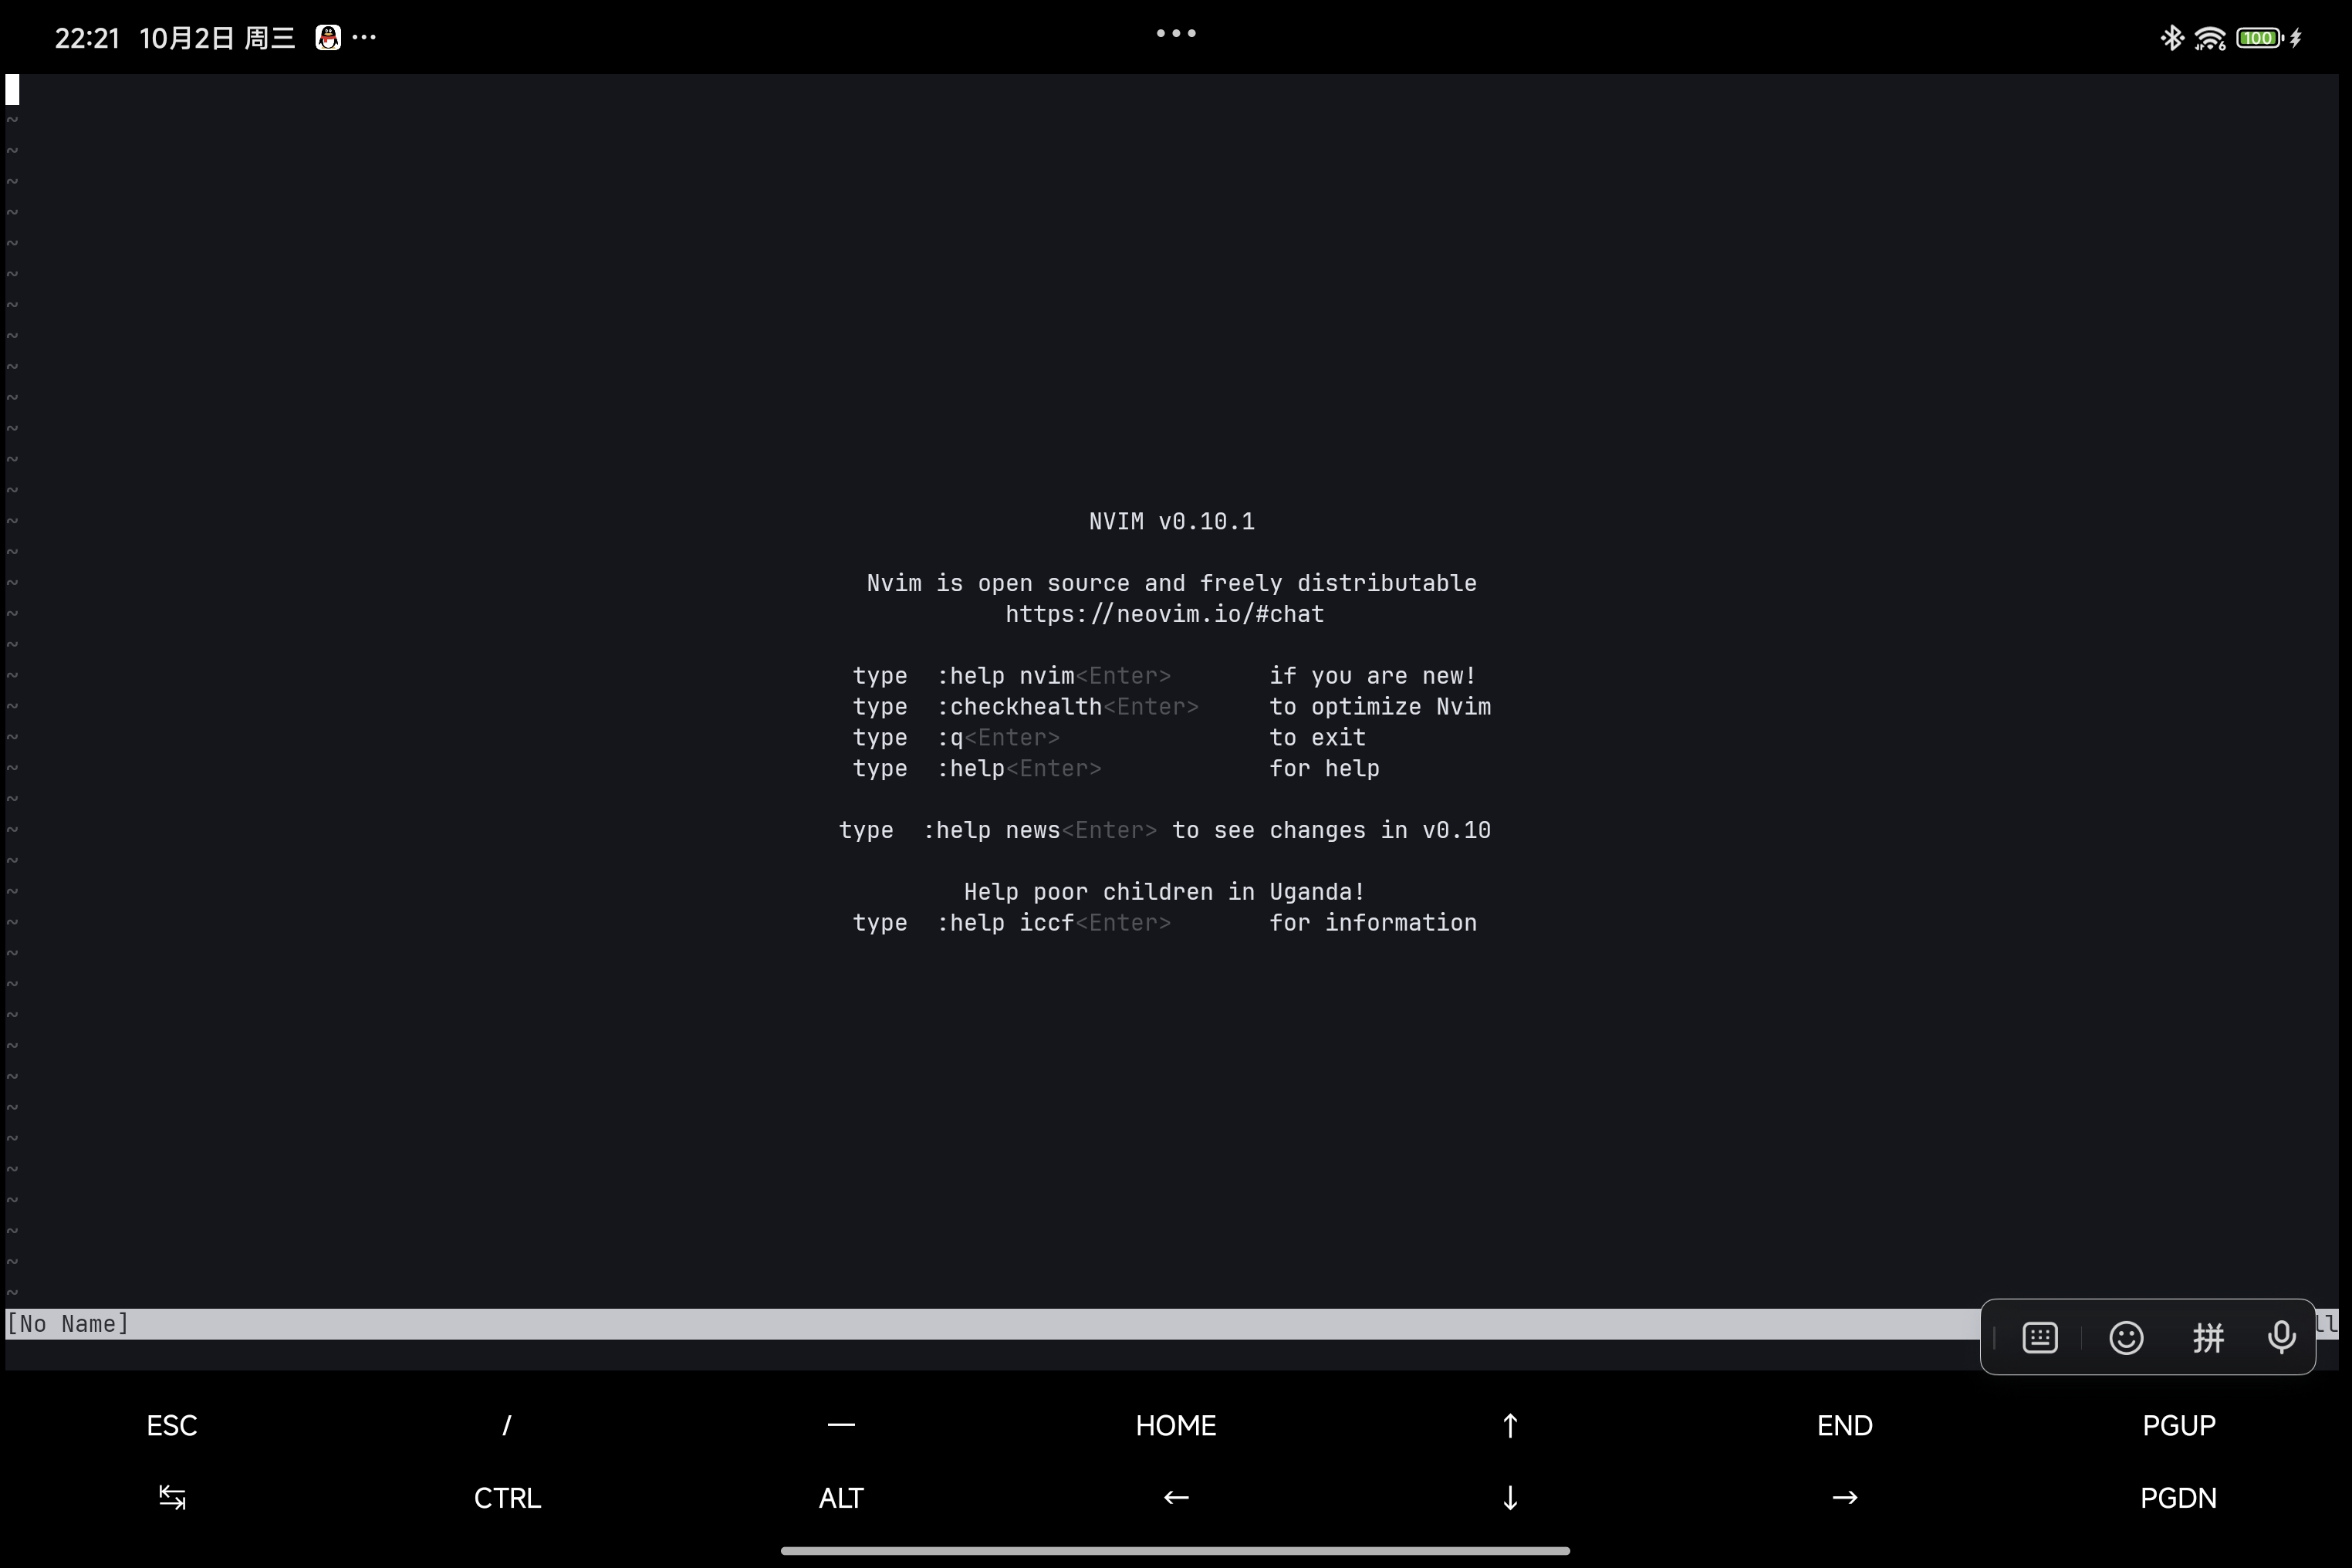2352x1568 pixels.
Task: Tap the left arrow key
Action: (1176, 1497)
